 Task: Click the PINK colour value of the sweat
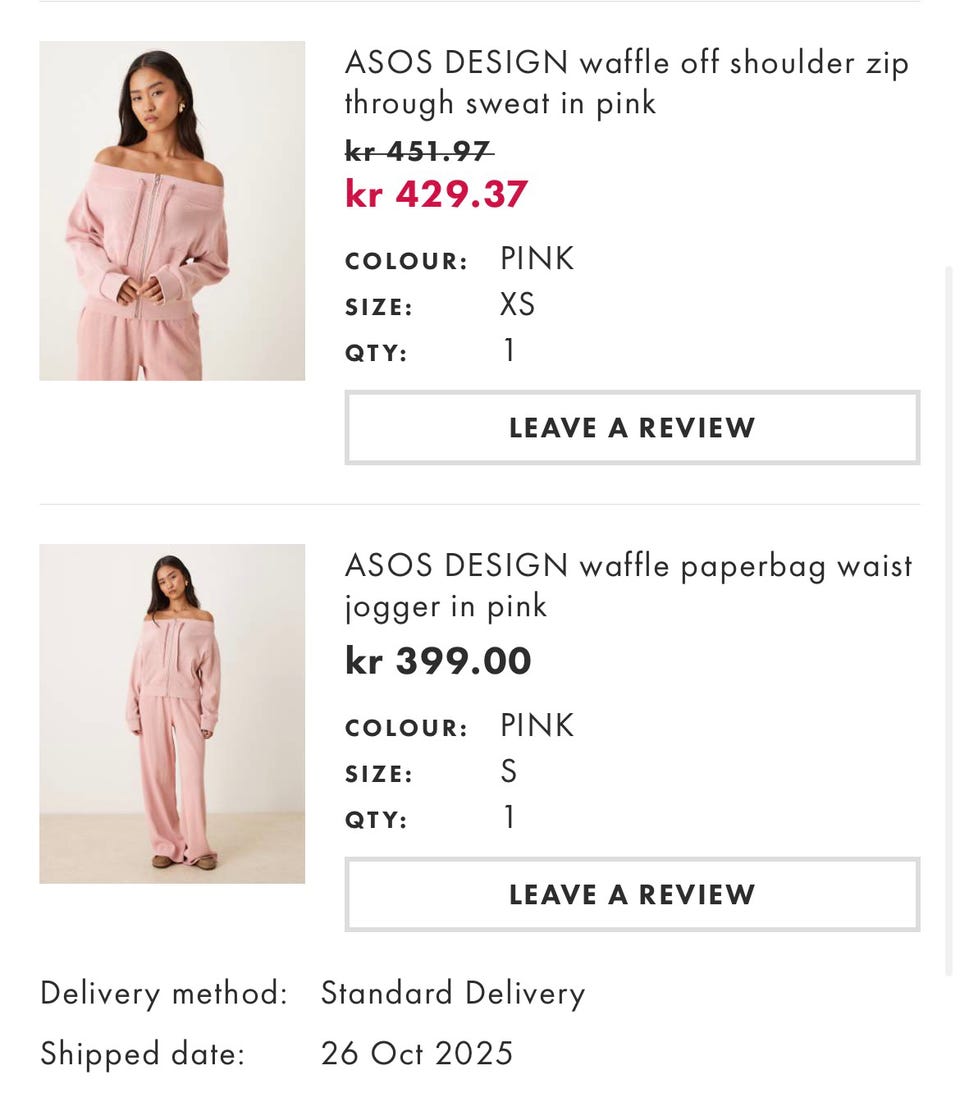(x=537, y=259)
